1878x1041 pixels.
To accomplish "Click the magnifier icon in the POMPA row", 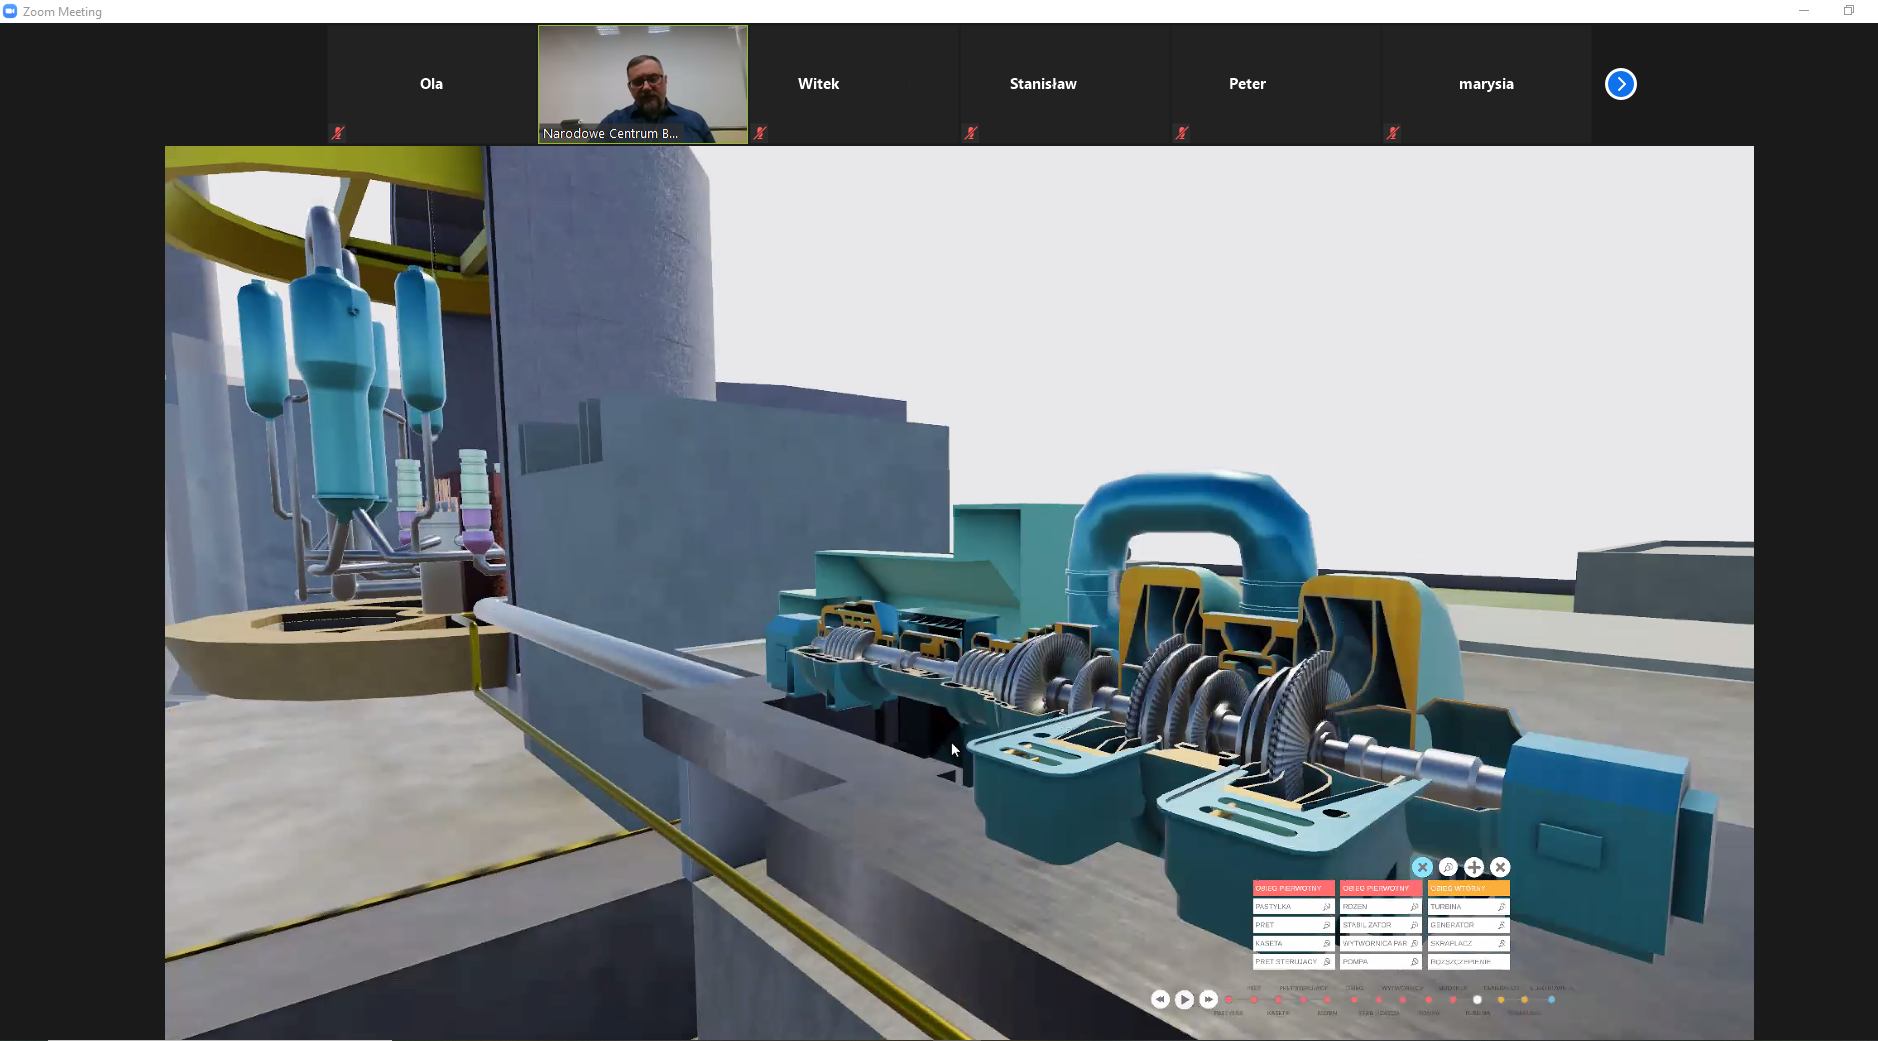I will point(1414,962).
